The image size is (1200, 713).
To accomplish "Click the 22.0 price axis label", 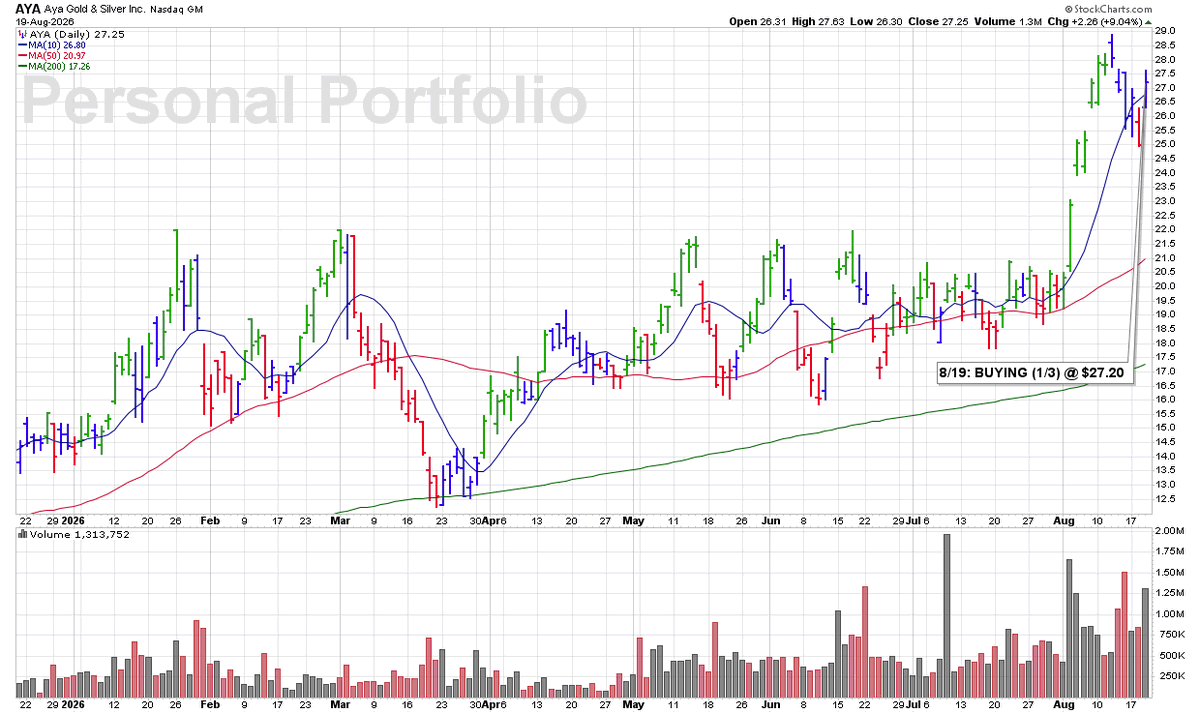I will [1165, 230].
